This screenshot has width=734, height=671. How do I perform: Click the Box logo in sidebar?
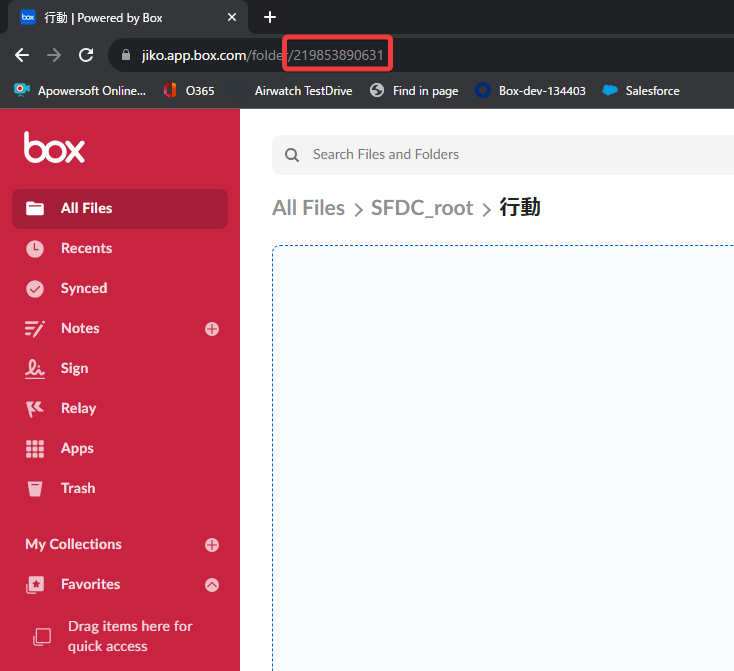54,148
